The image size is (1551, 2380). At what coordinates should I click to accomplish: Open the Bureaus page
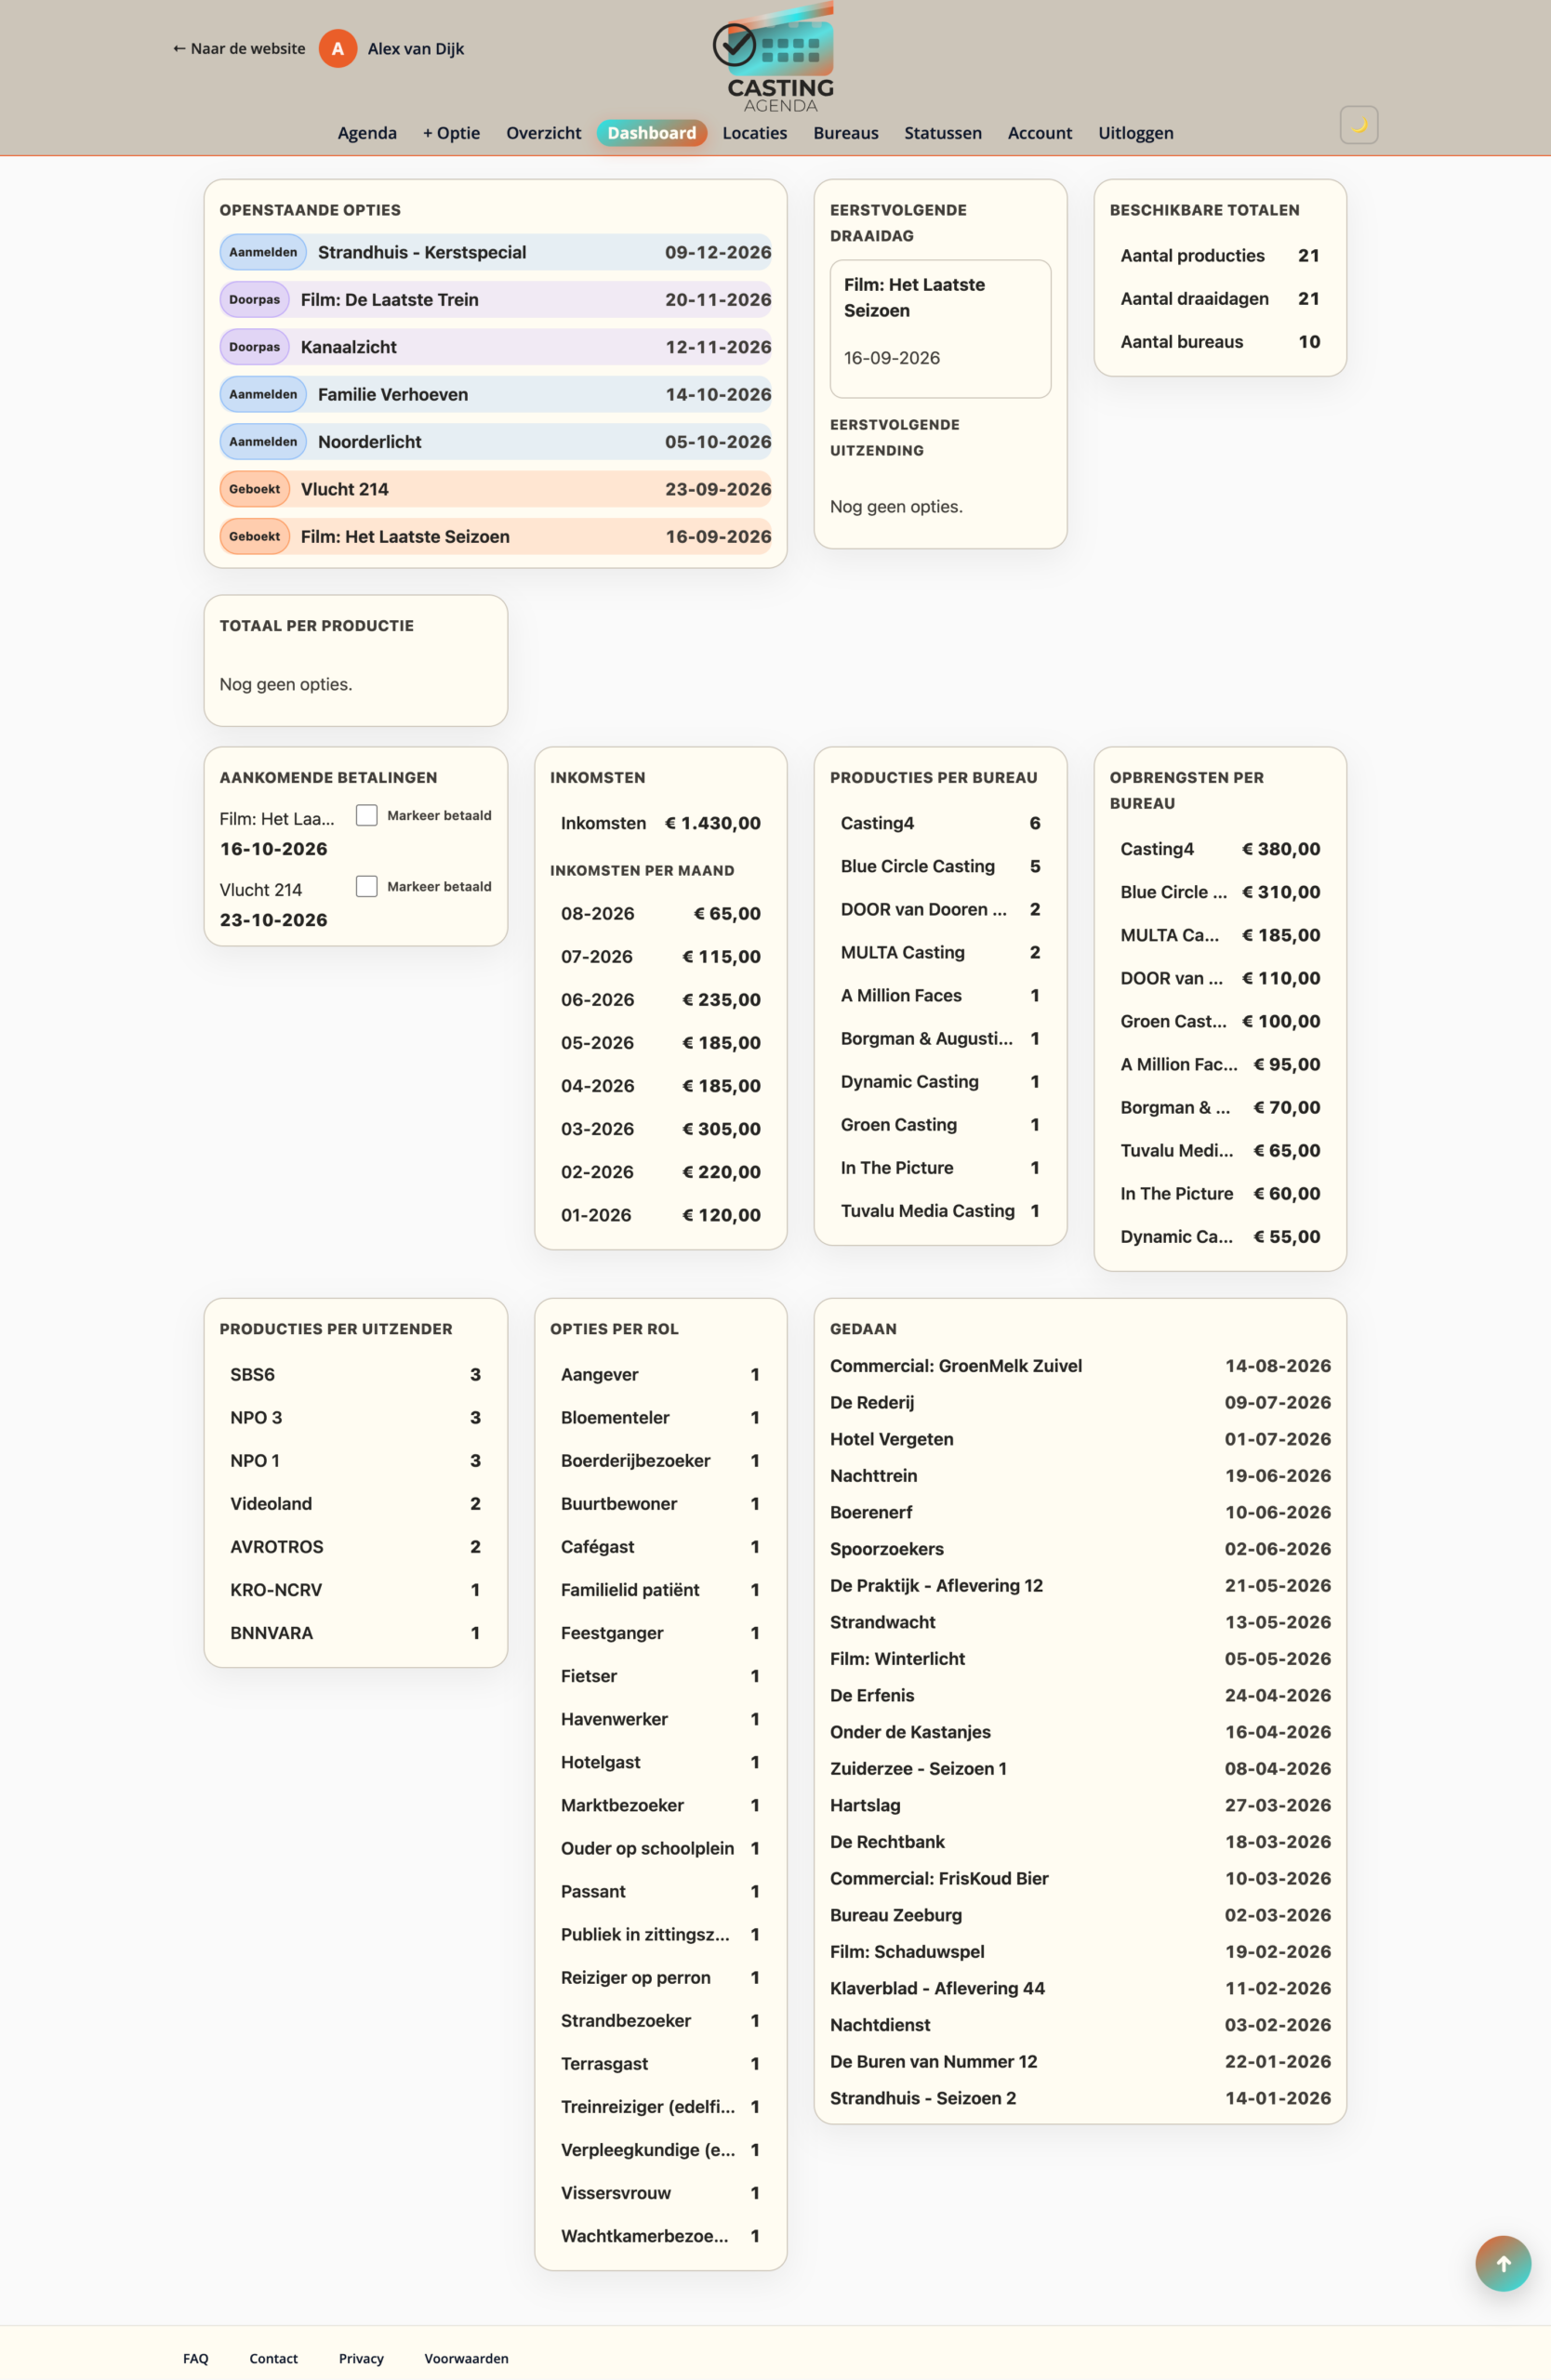coord(845,133)
